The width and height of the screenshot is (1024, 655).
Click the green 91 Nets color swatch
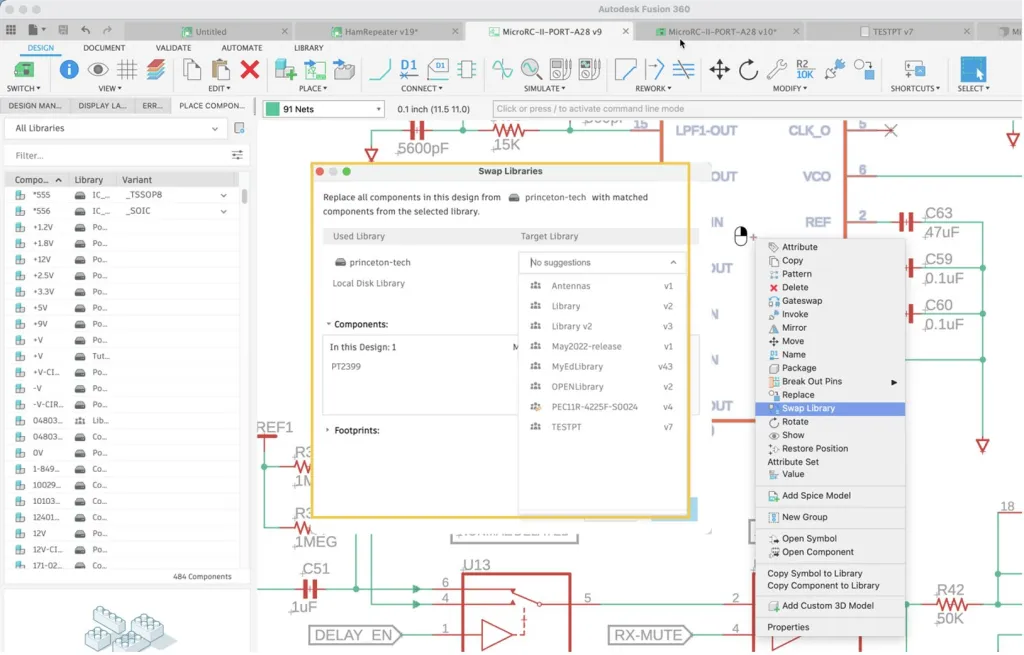[272, 109]
